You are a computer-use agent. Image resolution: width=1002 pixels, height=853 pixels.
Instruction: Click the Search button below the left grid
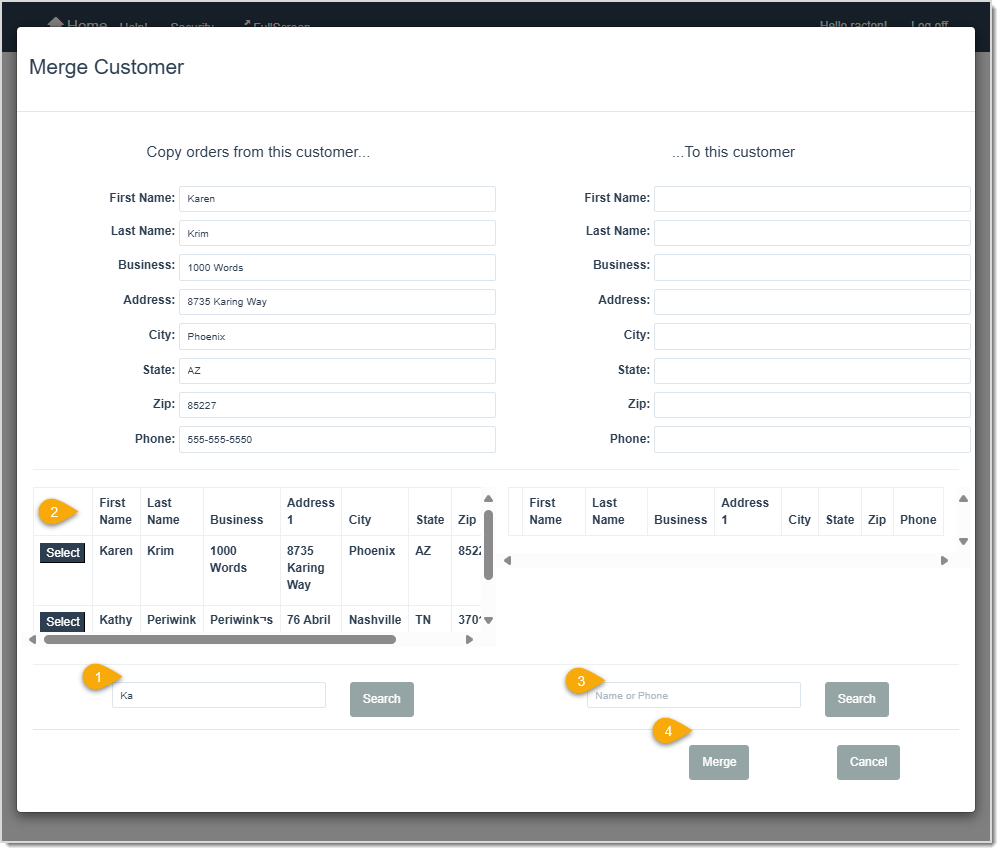[381, 699]
